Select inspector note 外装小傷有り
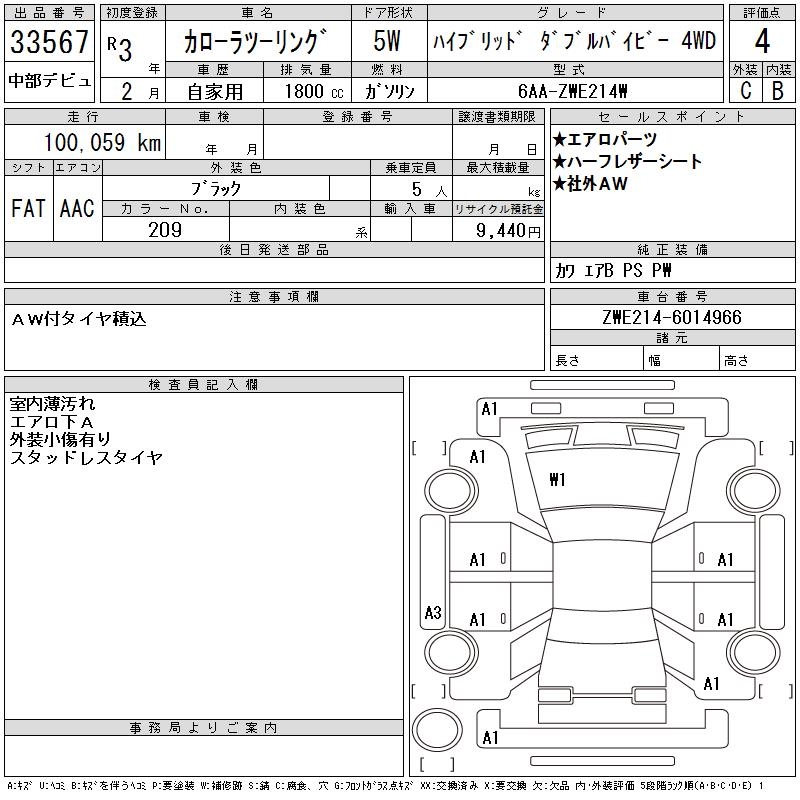This screenshot has width=800, height=800. [60, 439]
